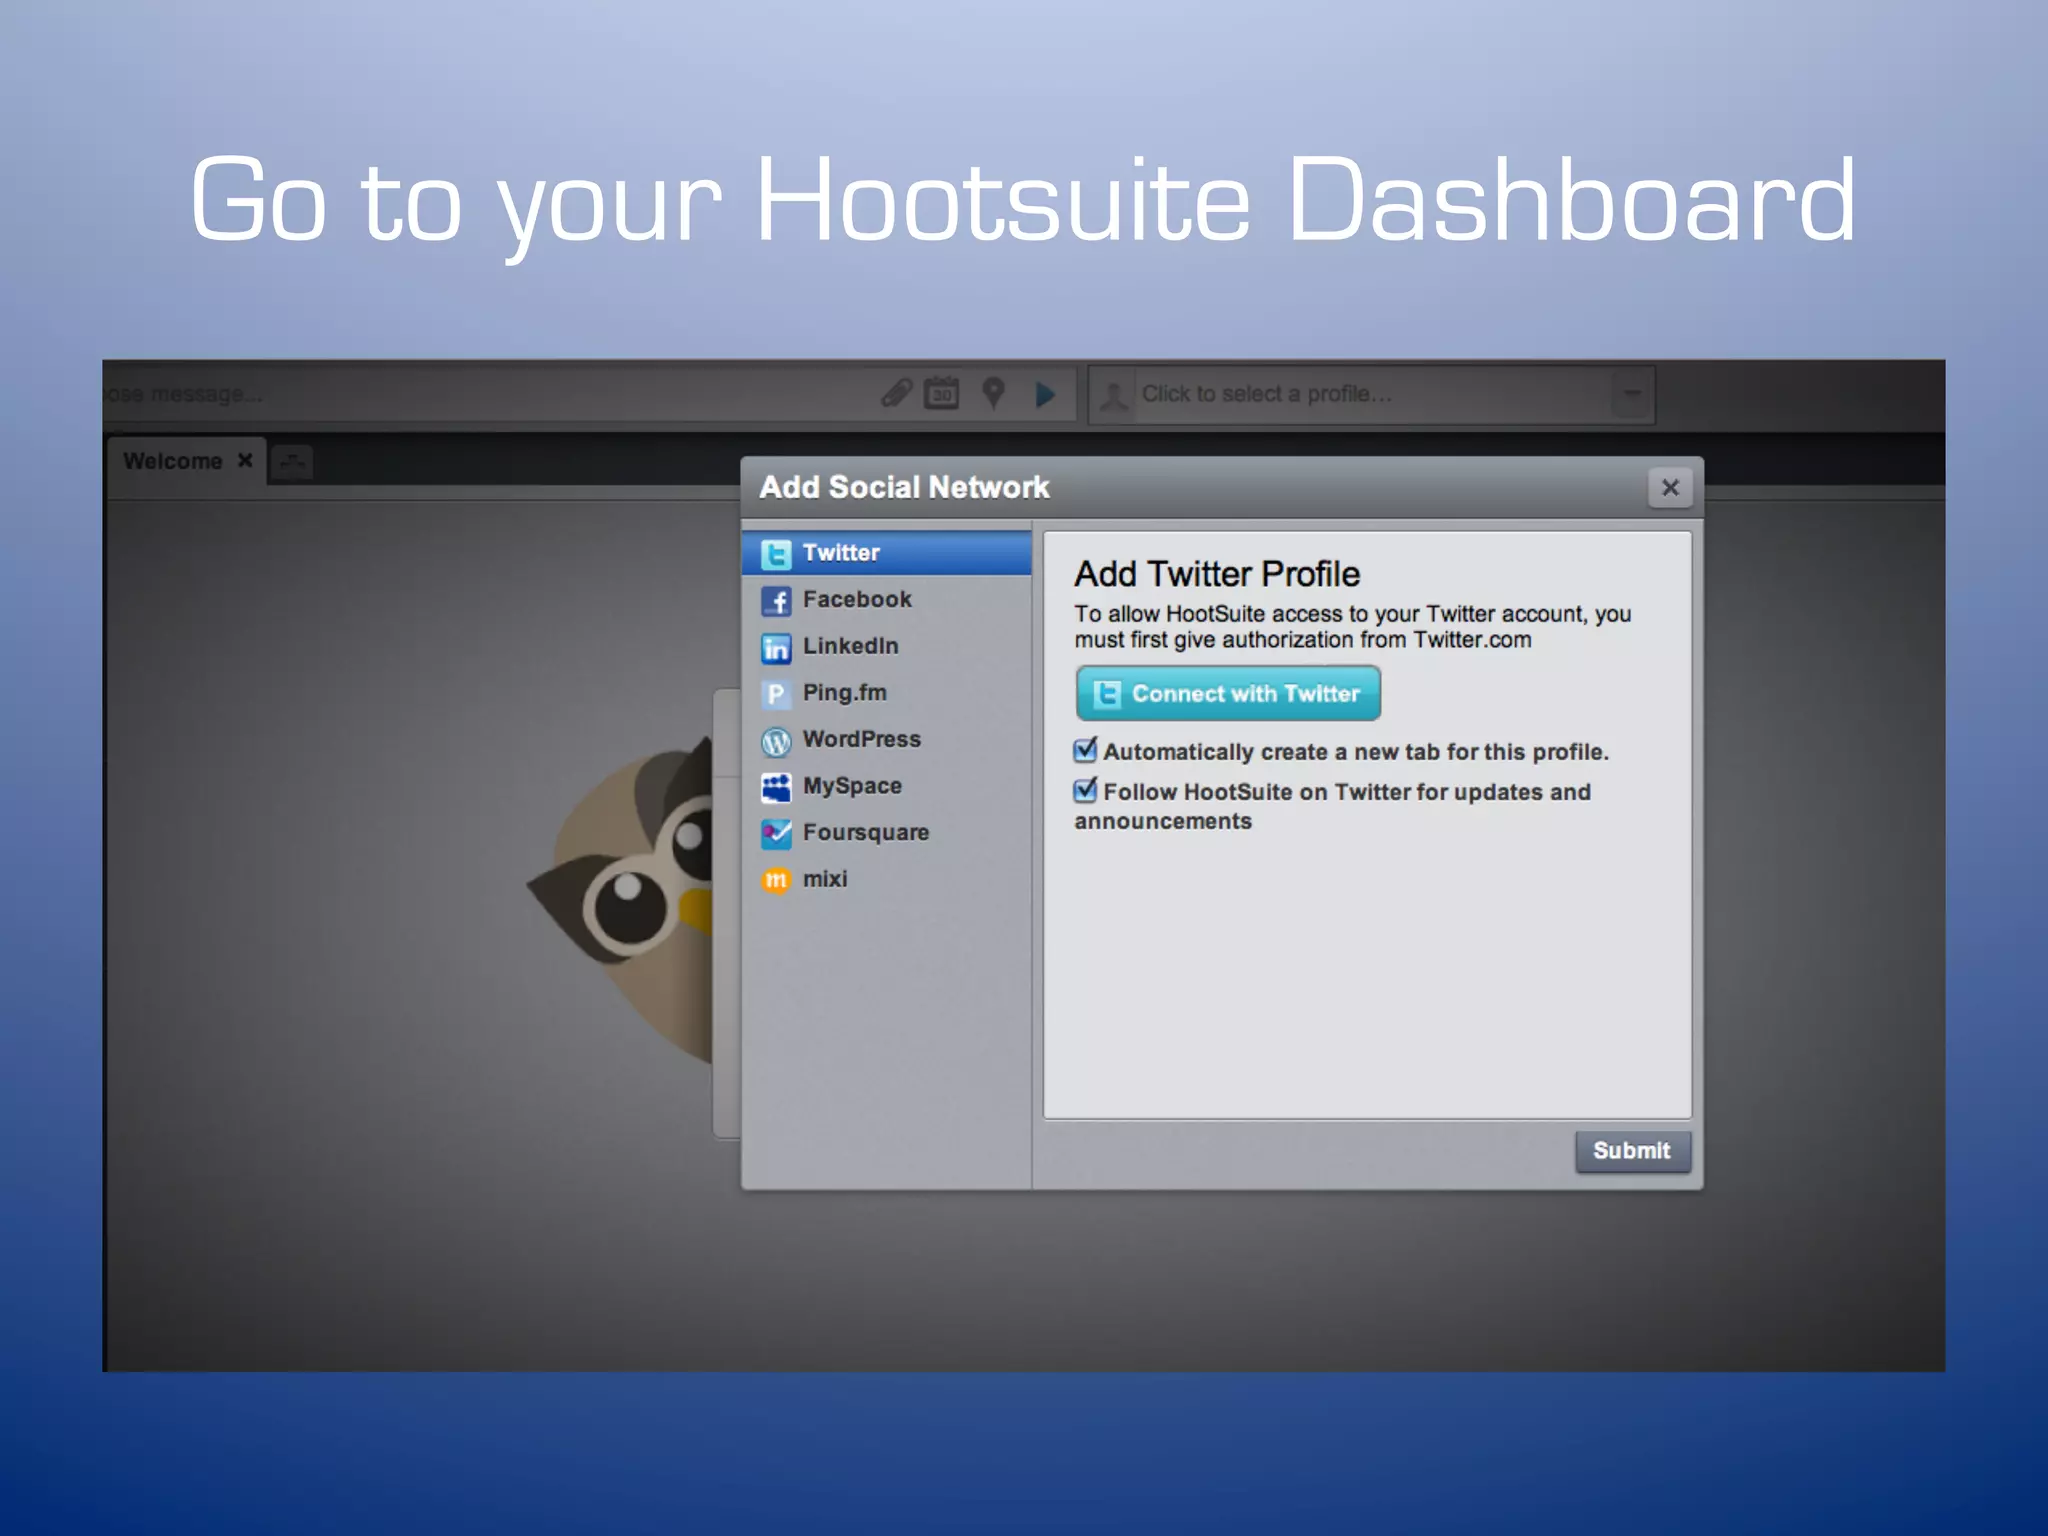The width and height of the screenshot is (2048, 1536).
Task: Select MySpace in the network list
Action: 887,786
